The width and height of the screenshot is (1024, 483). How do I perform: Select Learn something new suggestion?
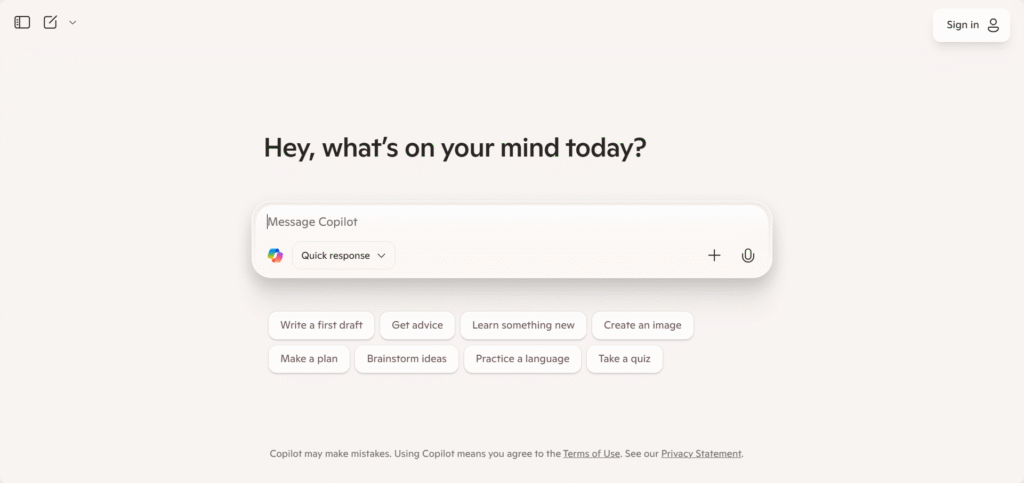click(x=523, y=325)
